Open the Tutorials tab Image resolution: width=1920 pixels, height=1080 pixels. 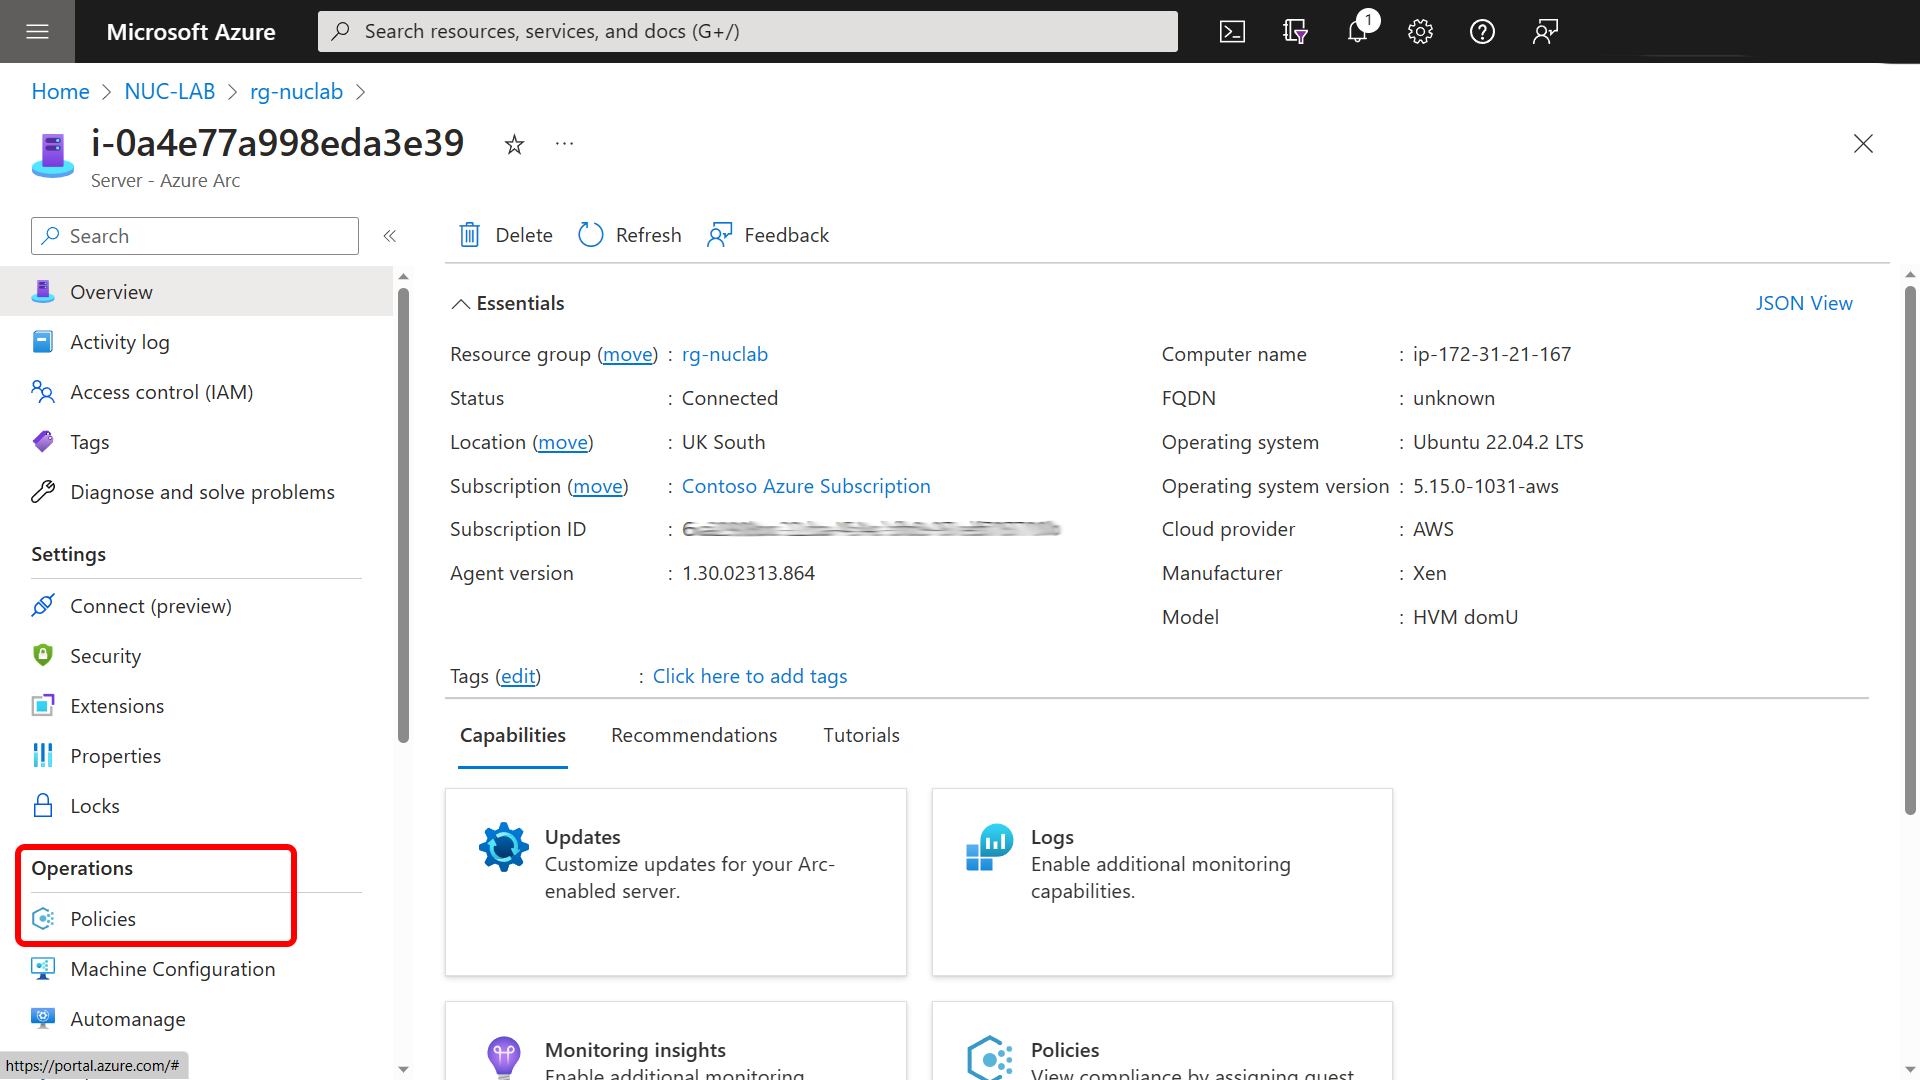point(861,735)
